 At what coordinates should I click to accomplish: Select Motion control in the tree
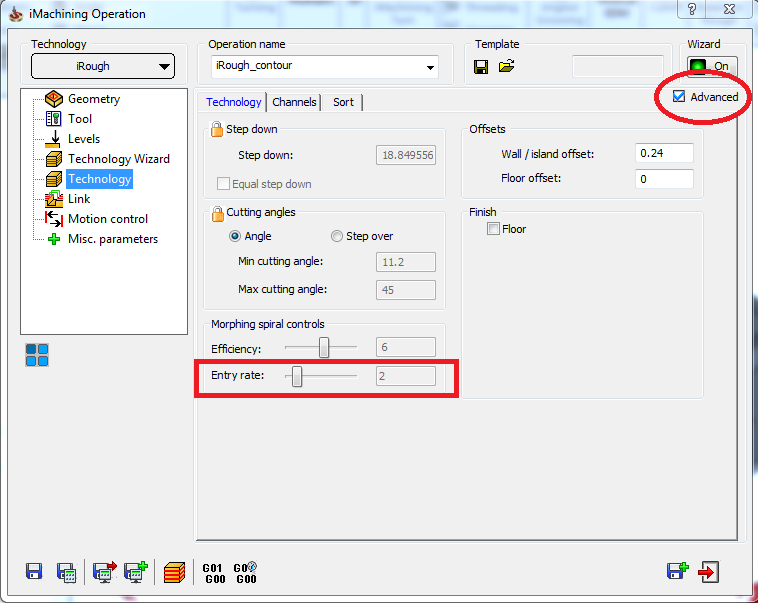[x=108, y=219]
